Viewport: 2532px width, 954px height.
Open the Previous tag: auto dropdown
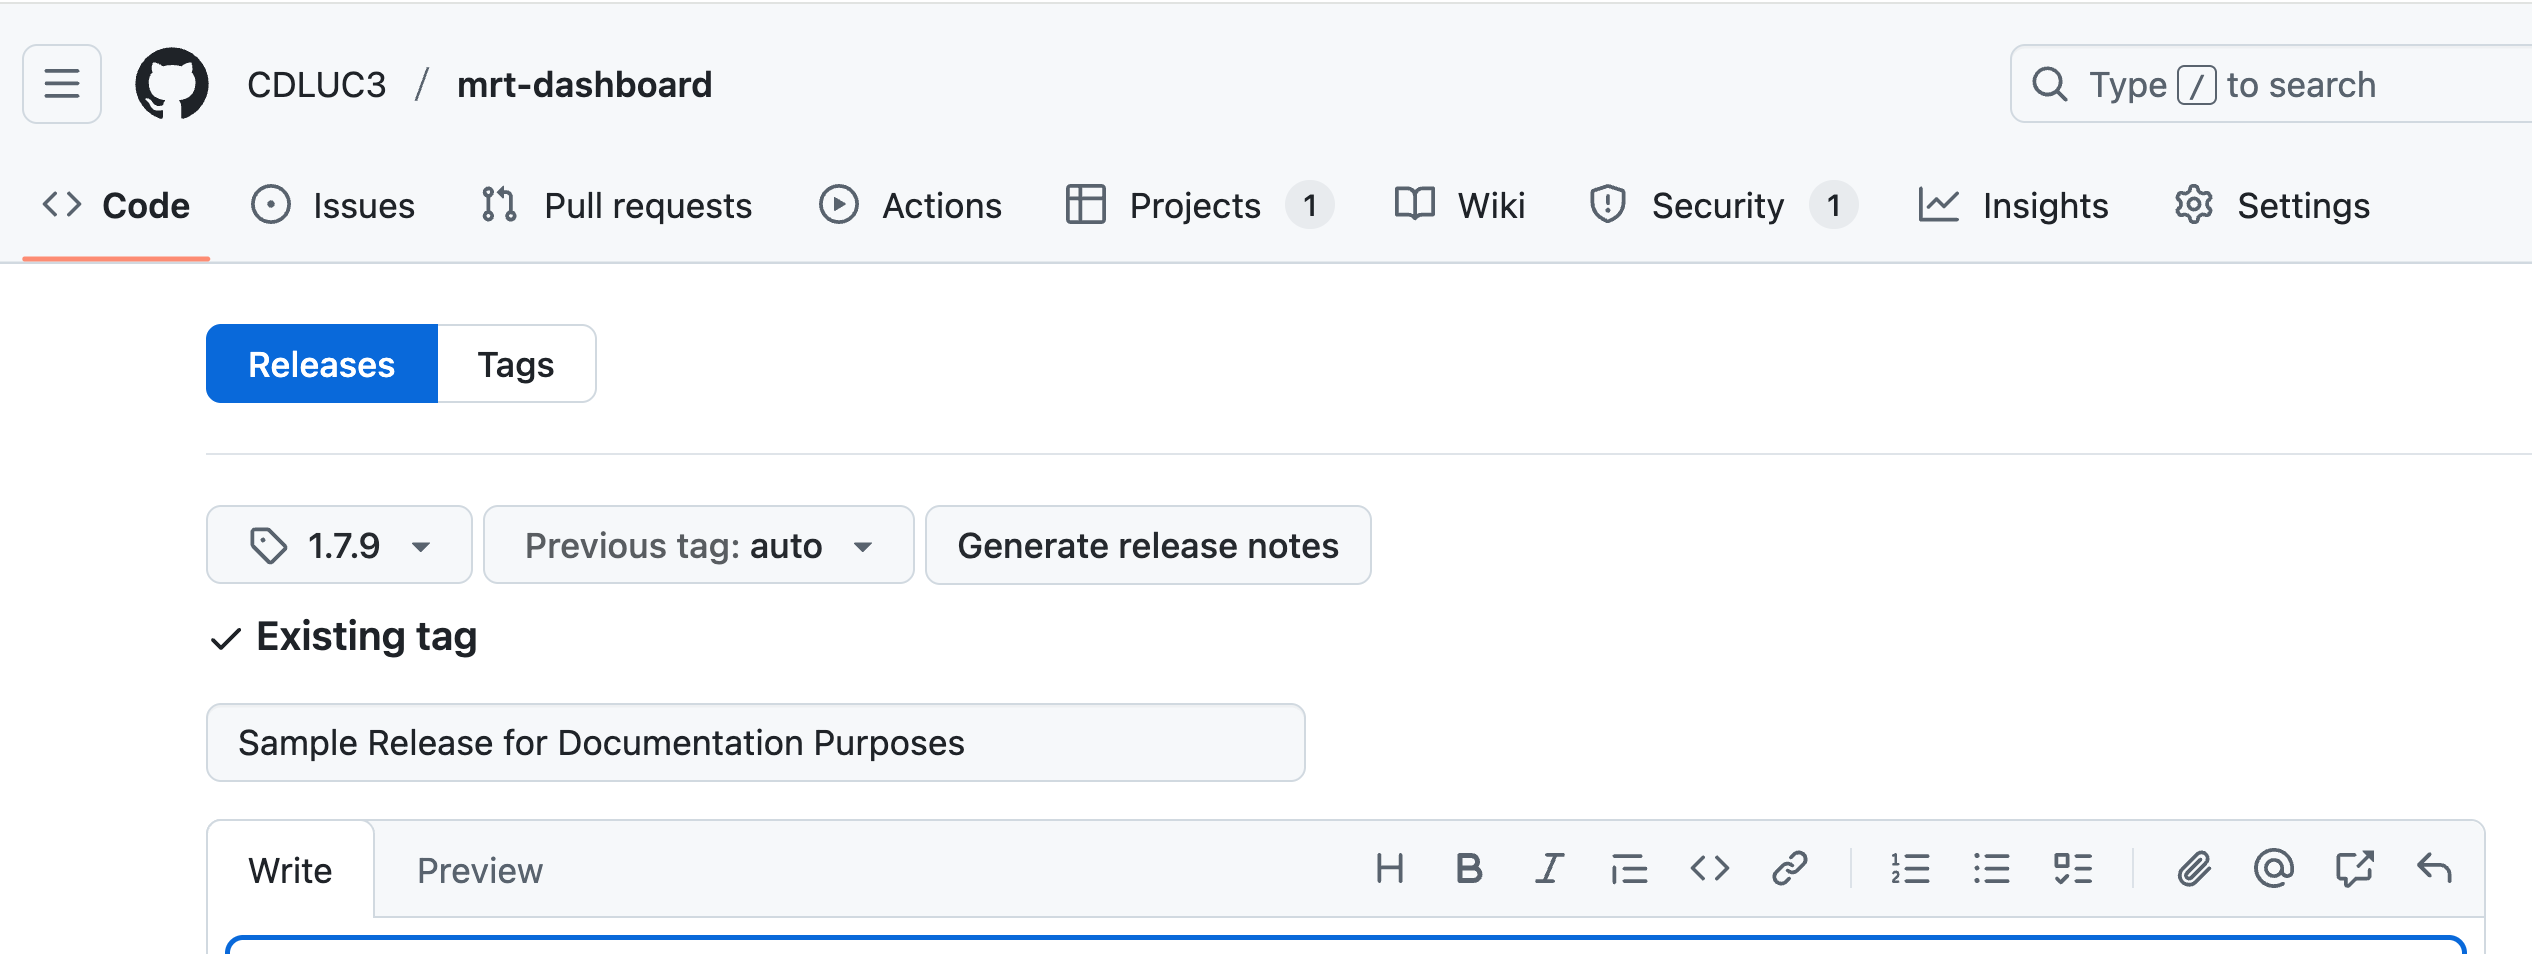699,545
